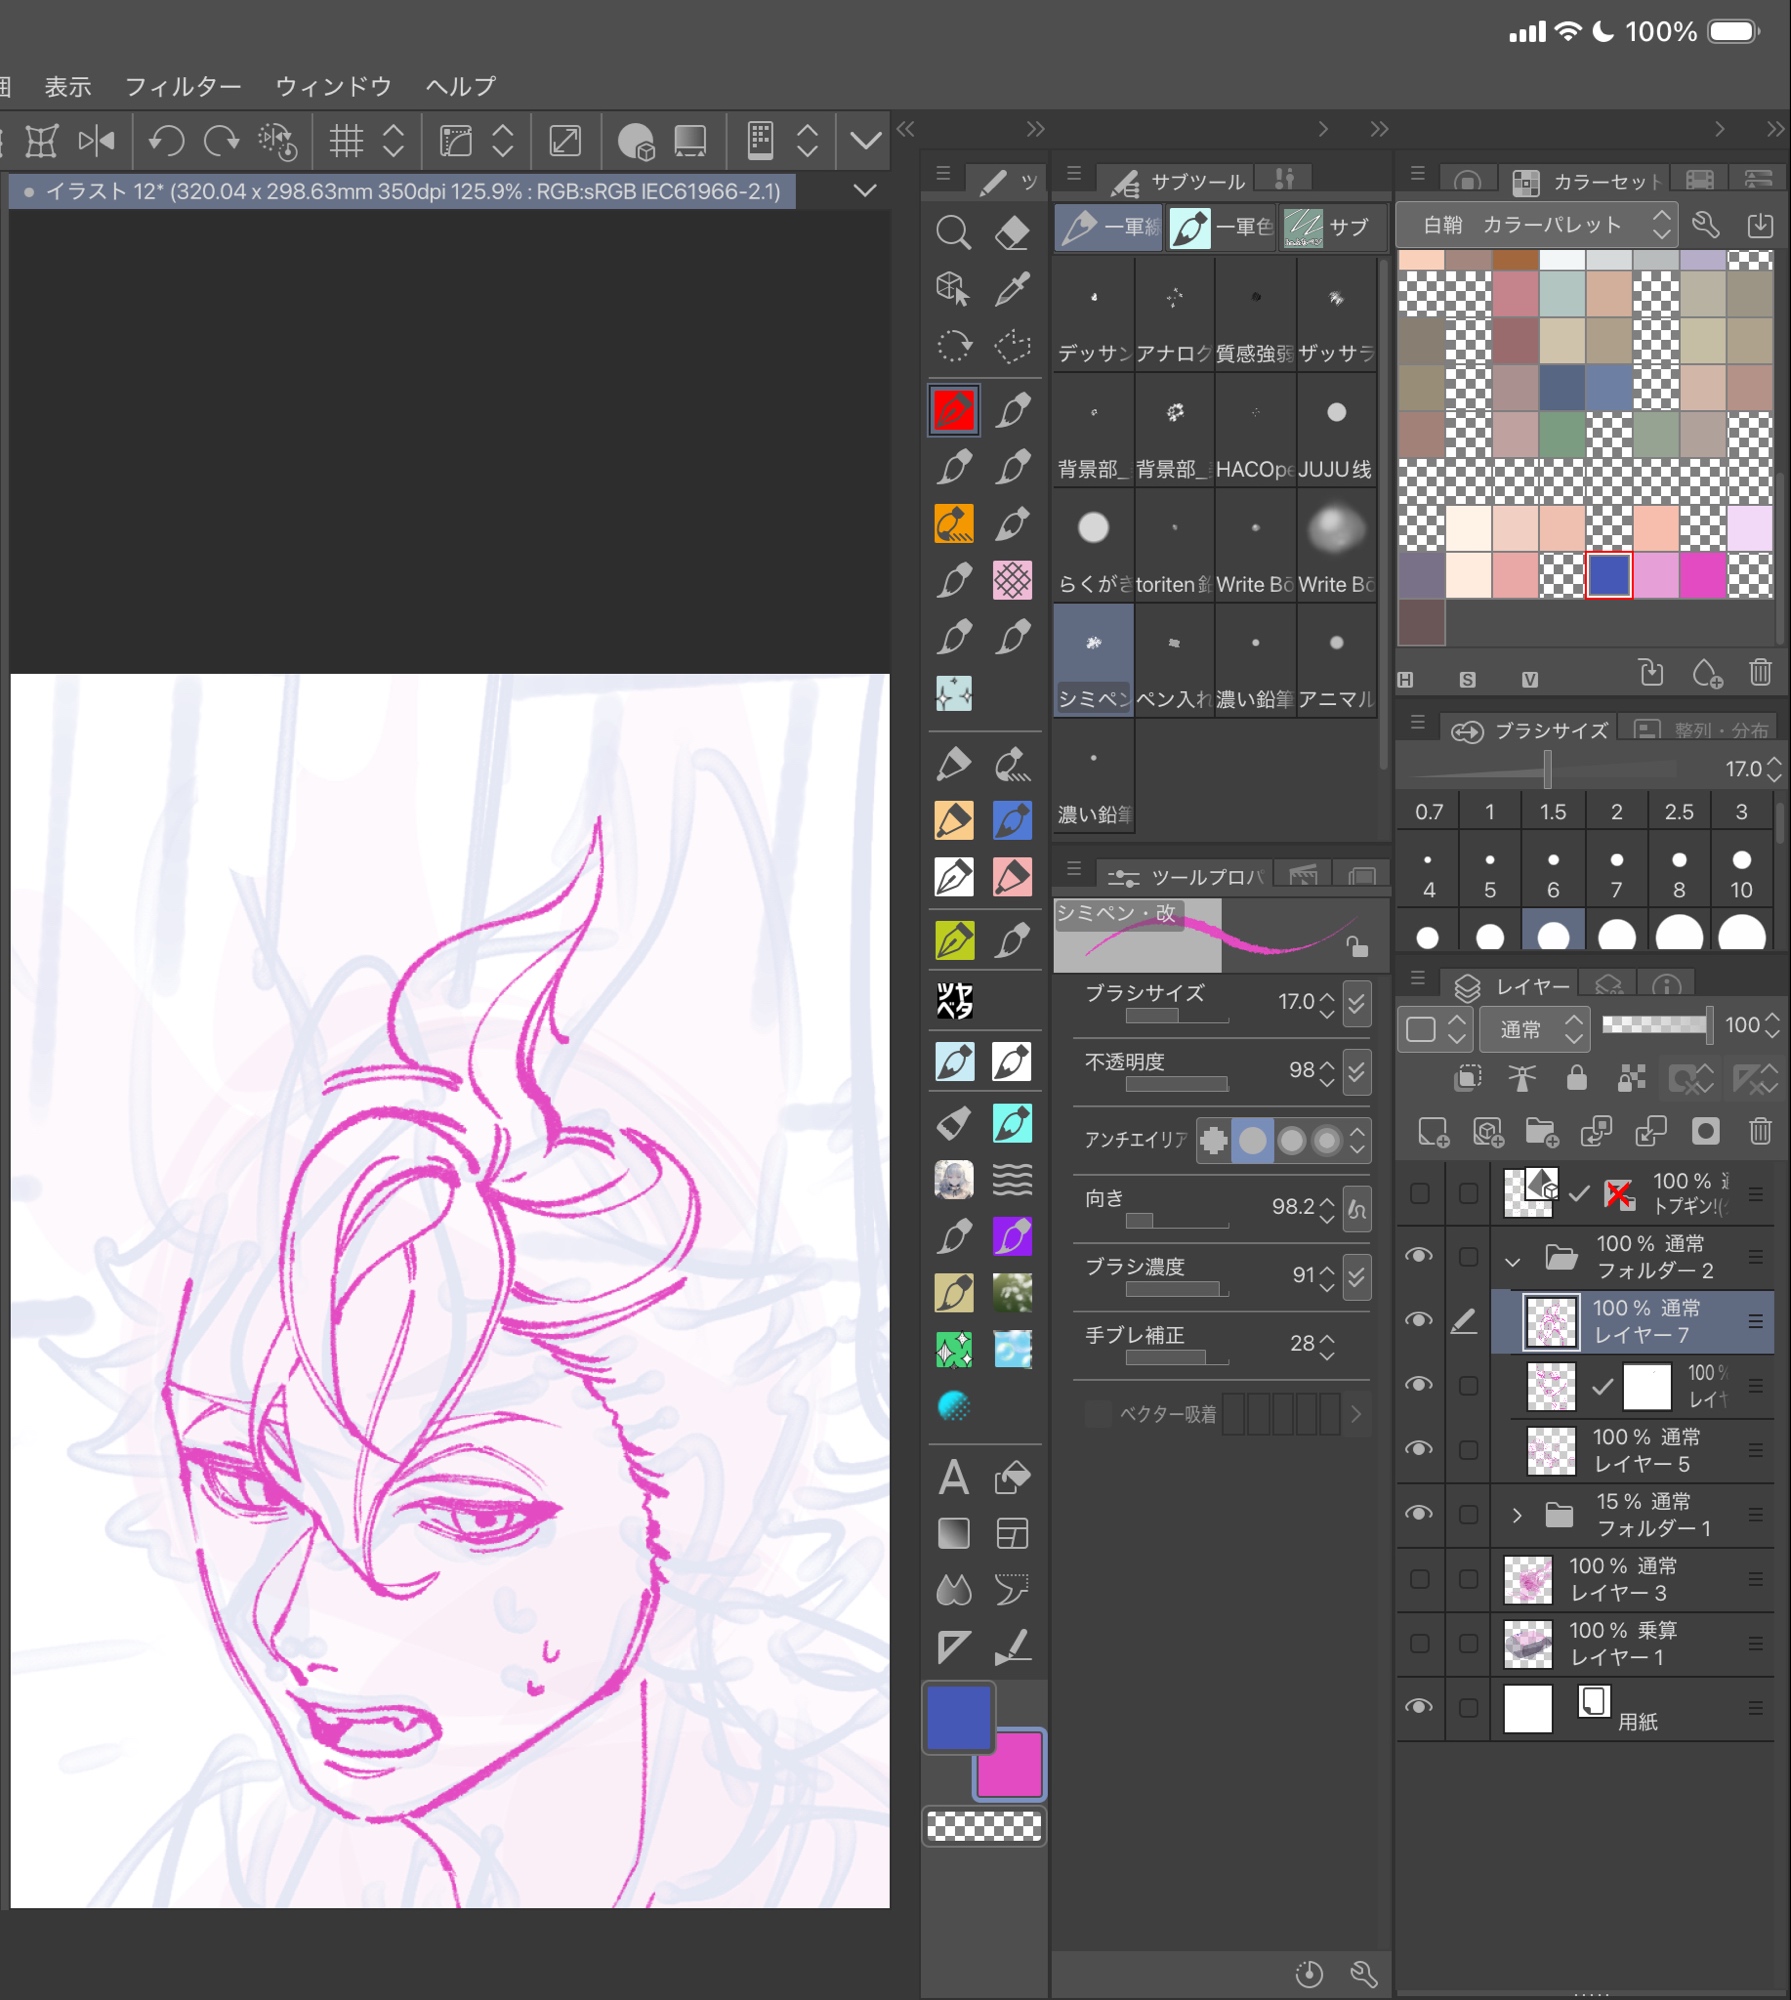Hide the 用紙 paper layer
The image size is (1791, 2000).
pos(1419,1707)
